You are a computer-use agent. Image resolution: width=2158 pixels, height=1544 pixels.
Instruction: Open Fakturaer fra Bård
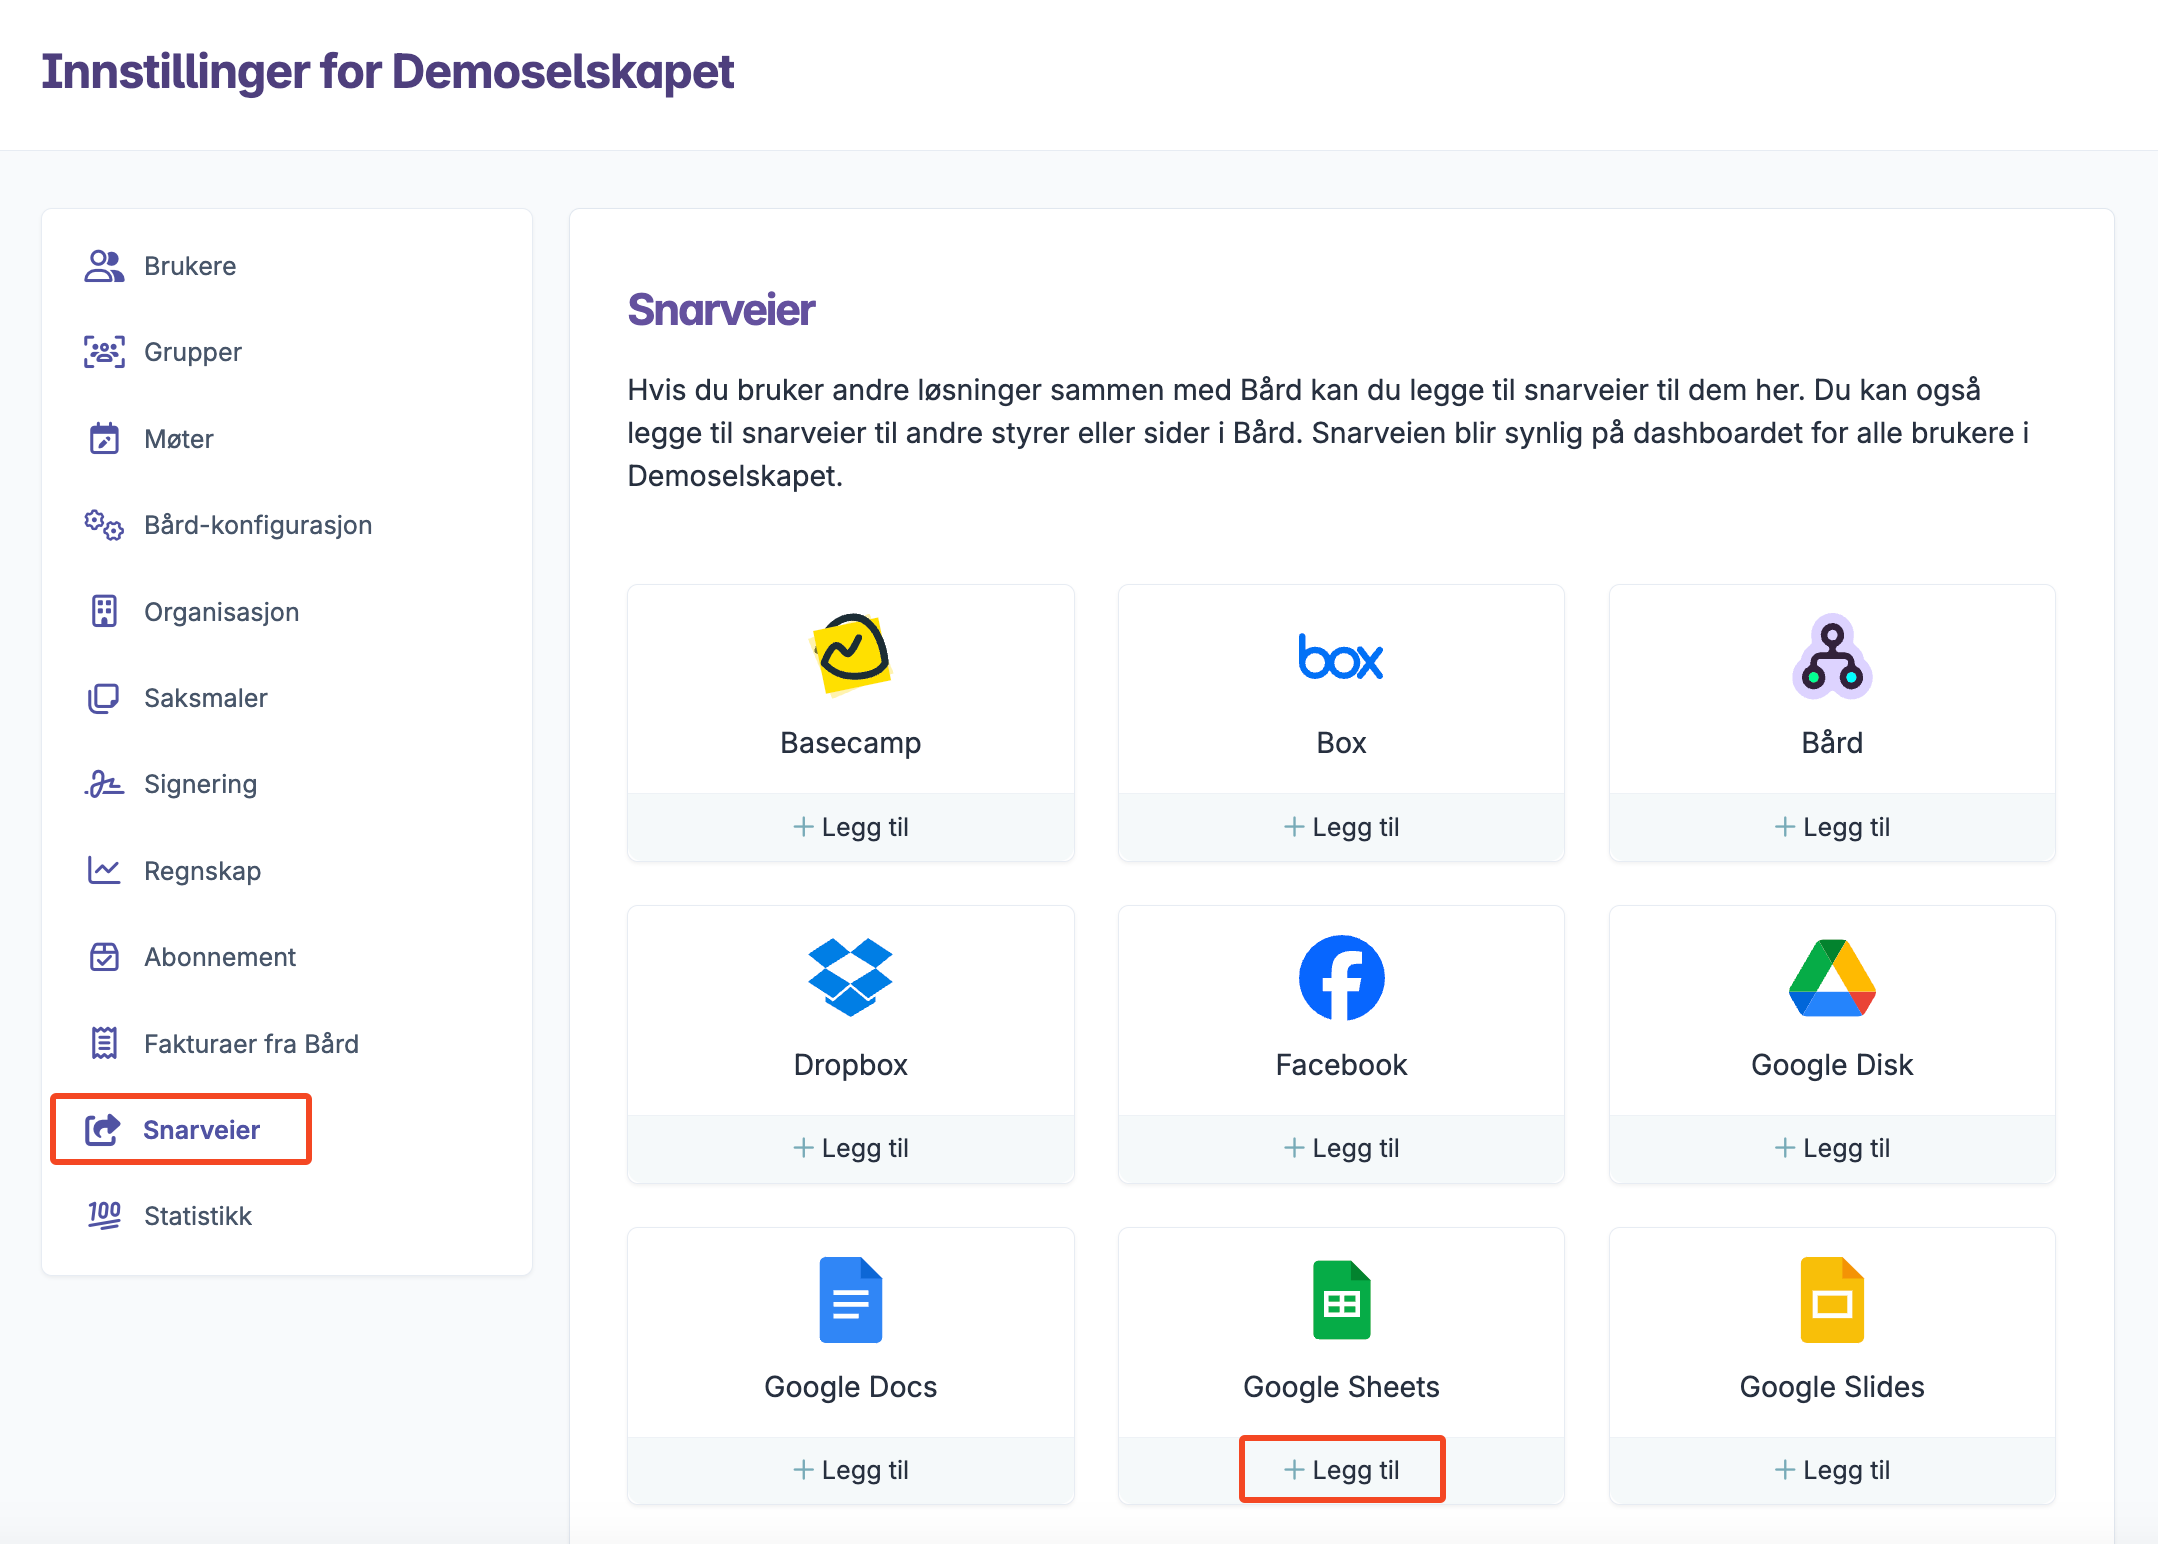point(251,1043)
